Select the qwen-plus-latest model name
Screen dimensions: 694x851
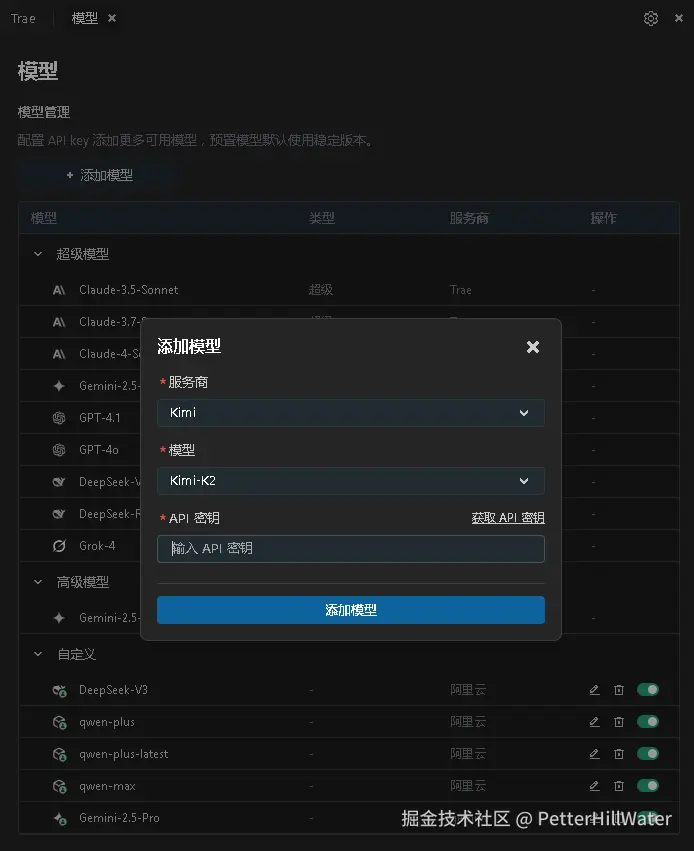click(x=124, y=754)
